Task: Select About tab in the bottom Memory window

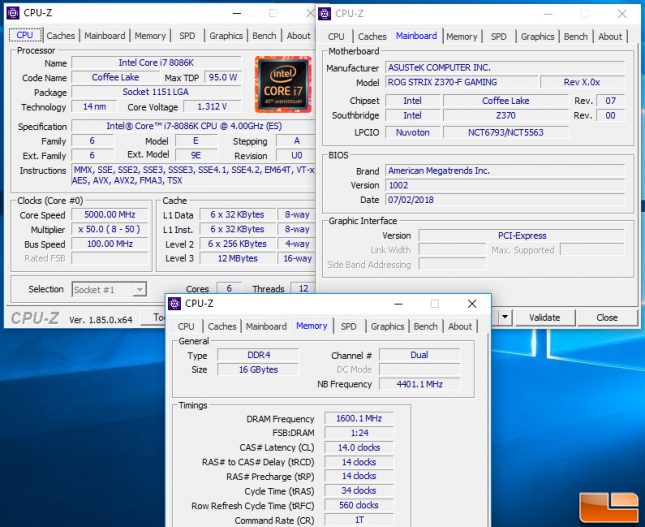Action: 460,326
